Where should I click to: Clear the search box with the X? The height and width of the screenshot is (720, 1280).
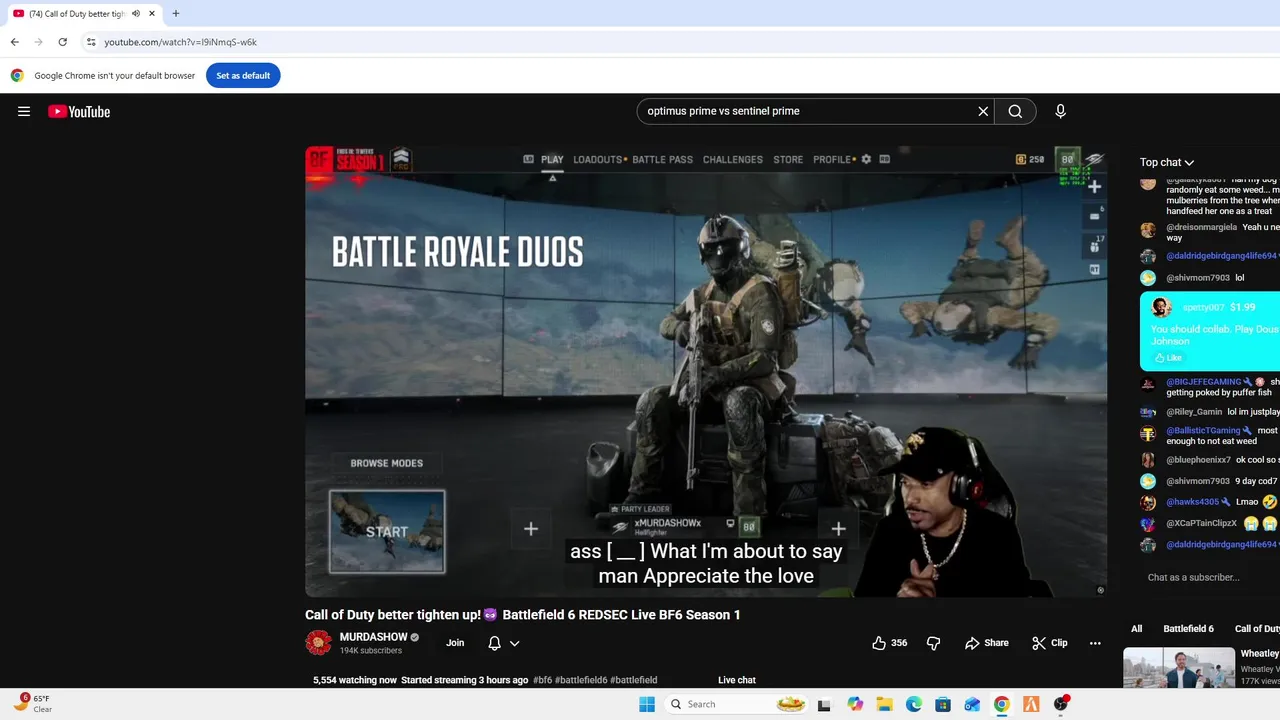pos(983,111)
